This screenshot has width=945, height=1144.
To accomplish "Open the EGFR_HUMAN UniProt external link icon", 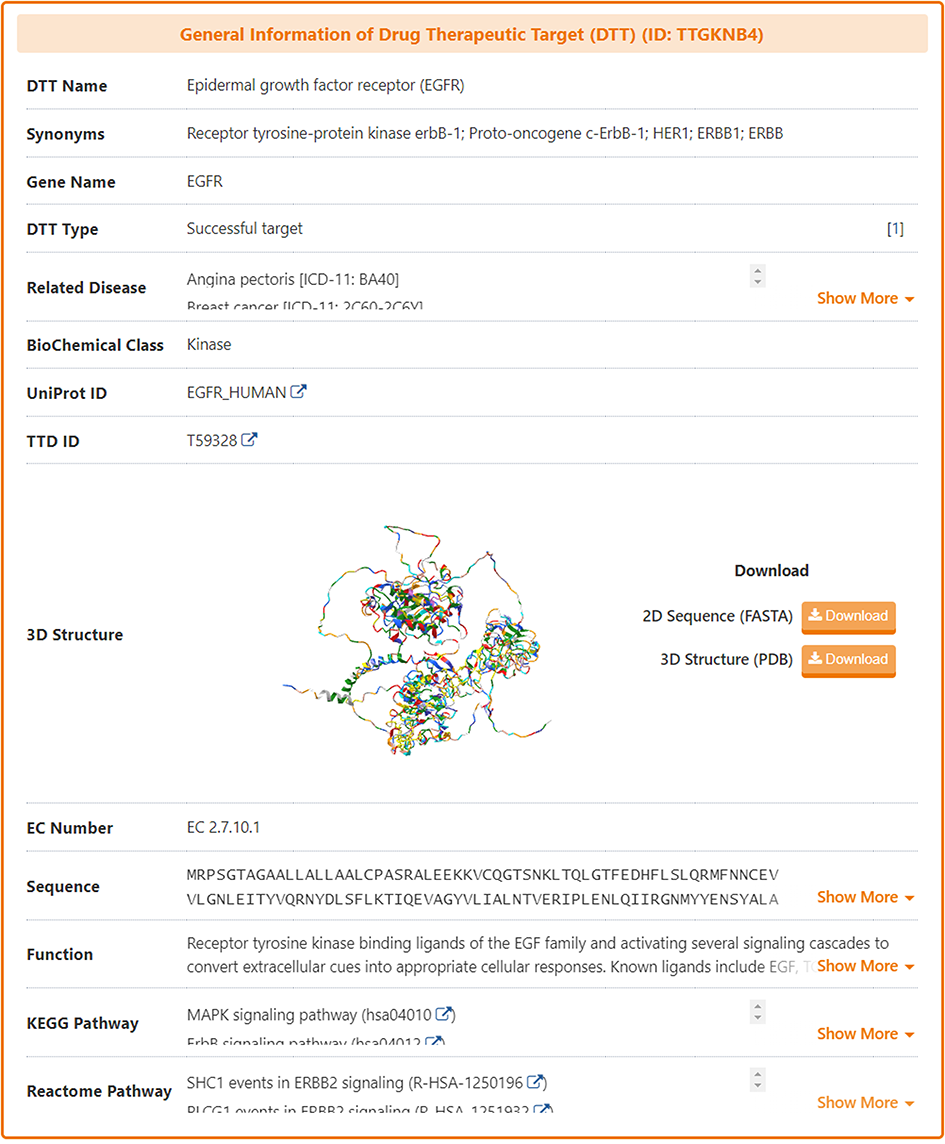I will pyautogui.click(x=298, y=392).
